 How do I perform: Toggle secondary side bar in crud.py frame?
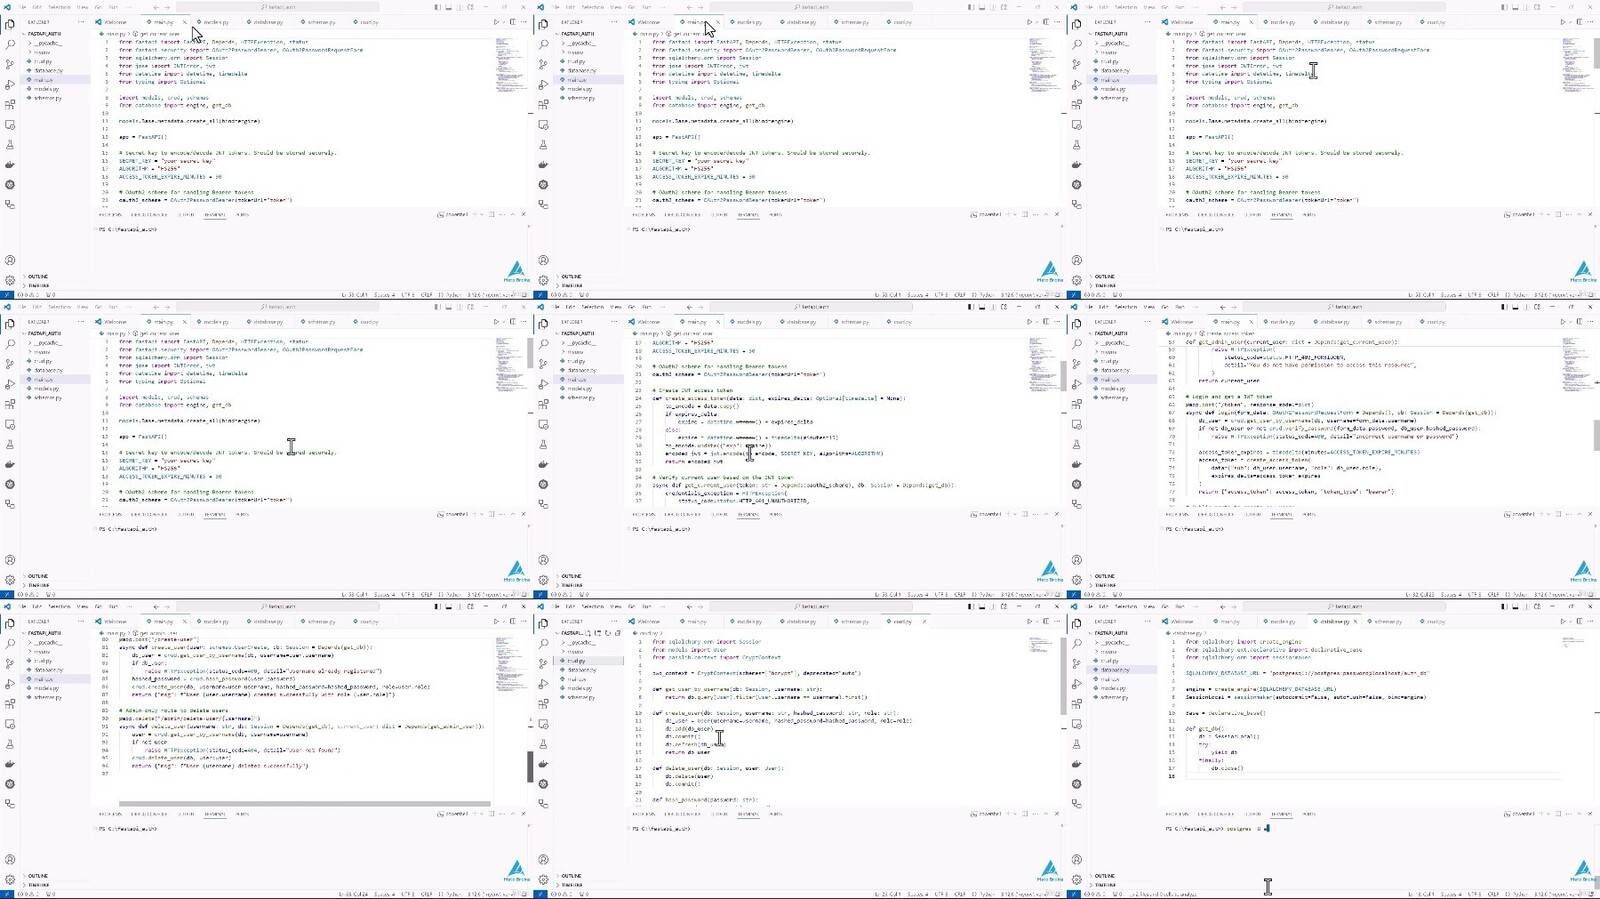pos(992,606)
